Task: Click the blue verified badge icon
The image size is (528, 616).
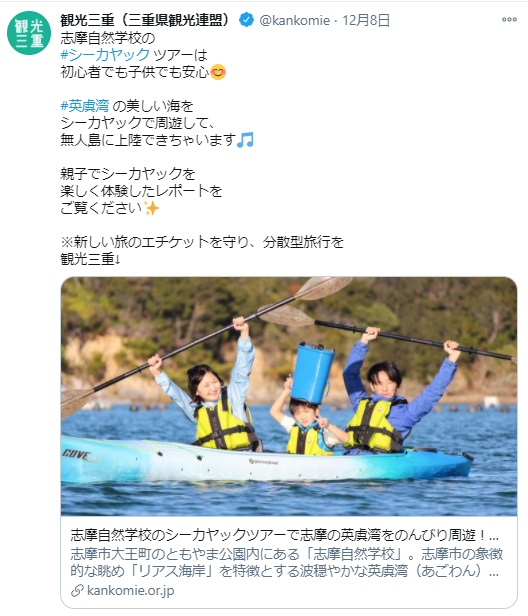Action: (x=246, y=20)
